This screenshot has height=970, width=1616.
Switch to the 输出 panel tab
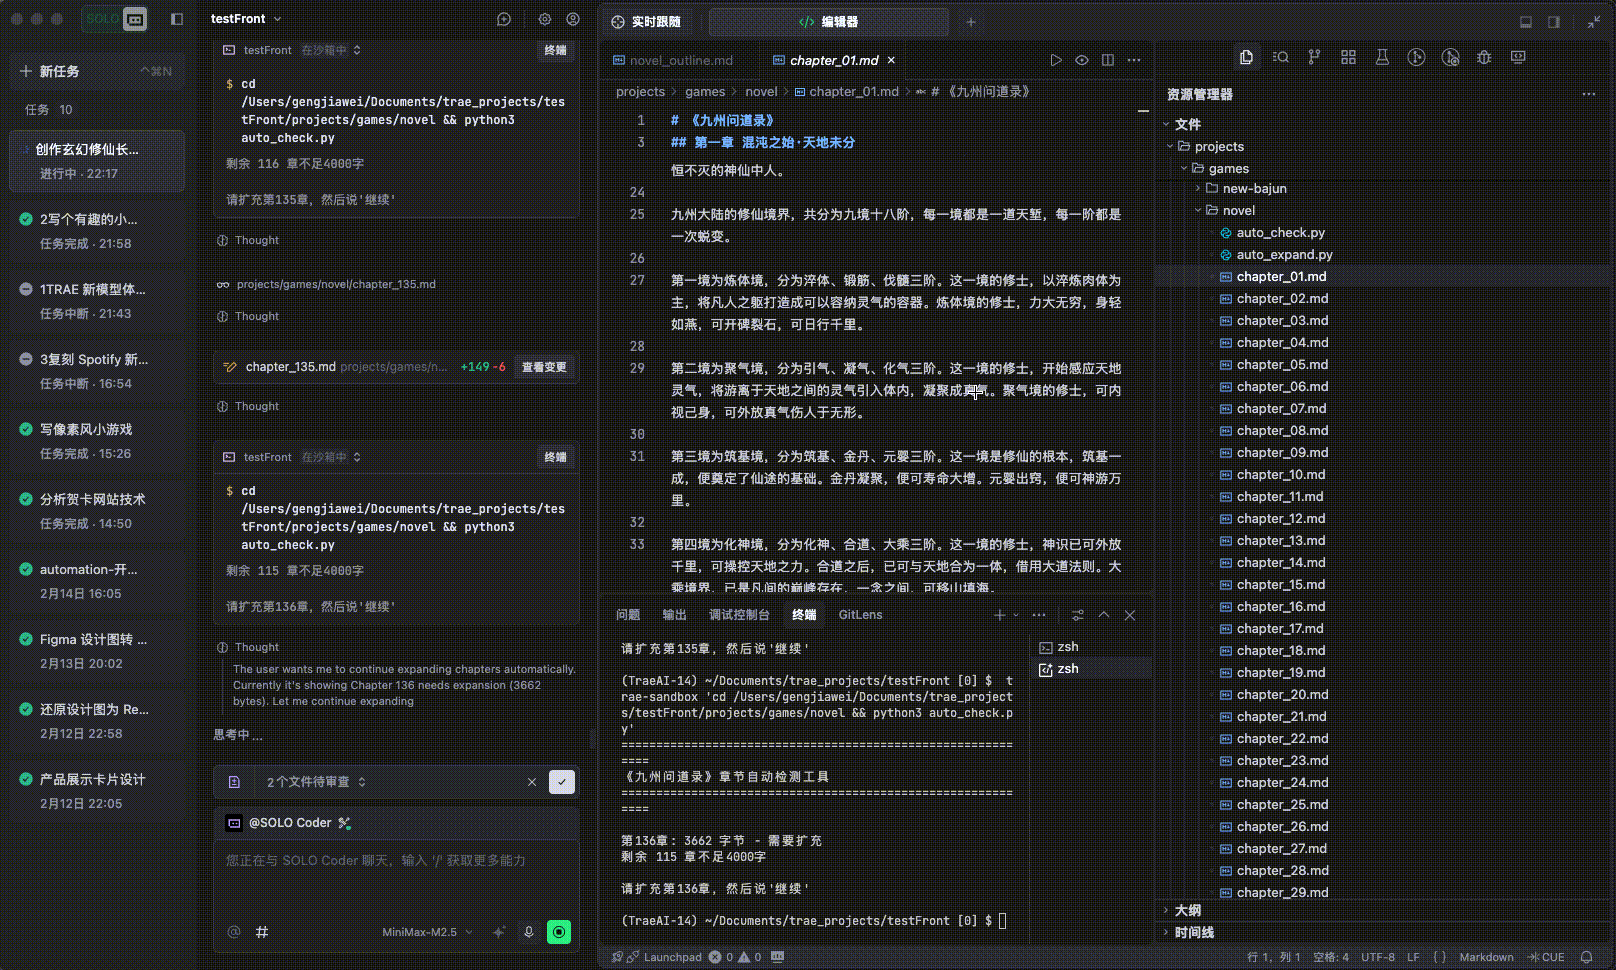pos(675,615)
